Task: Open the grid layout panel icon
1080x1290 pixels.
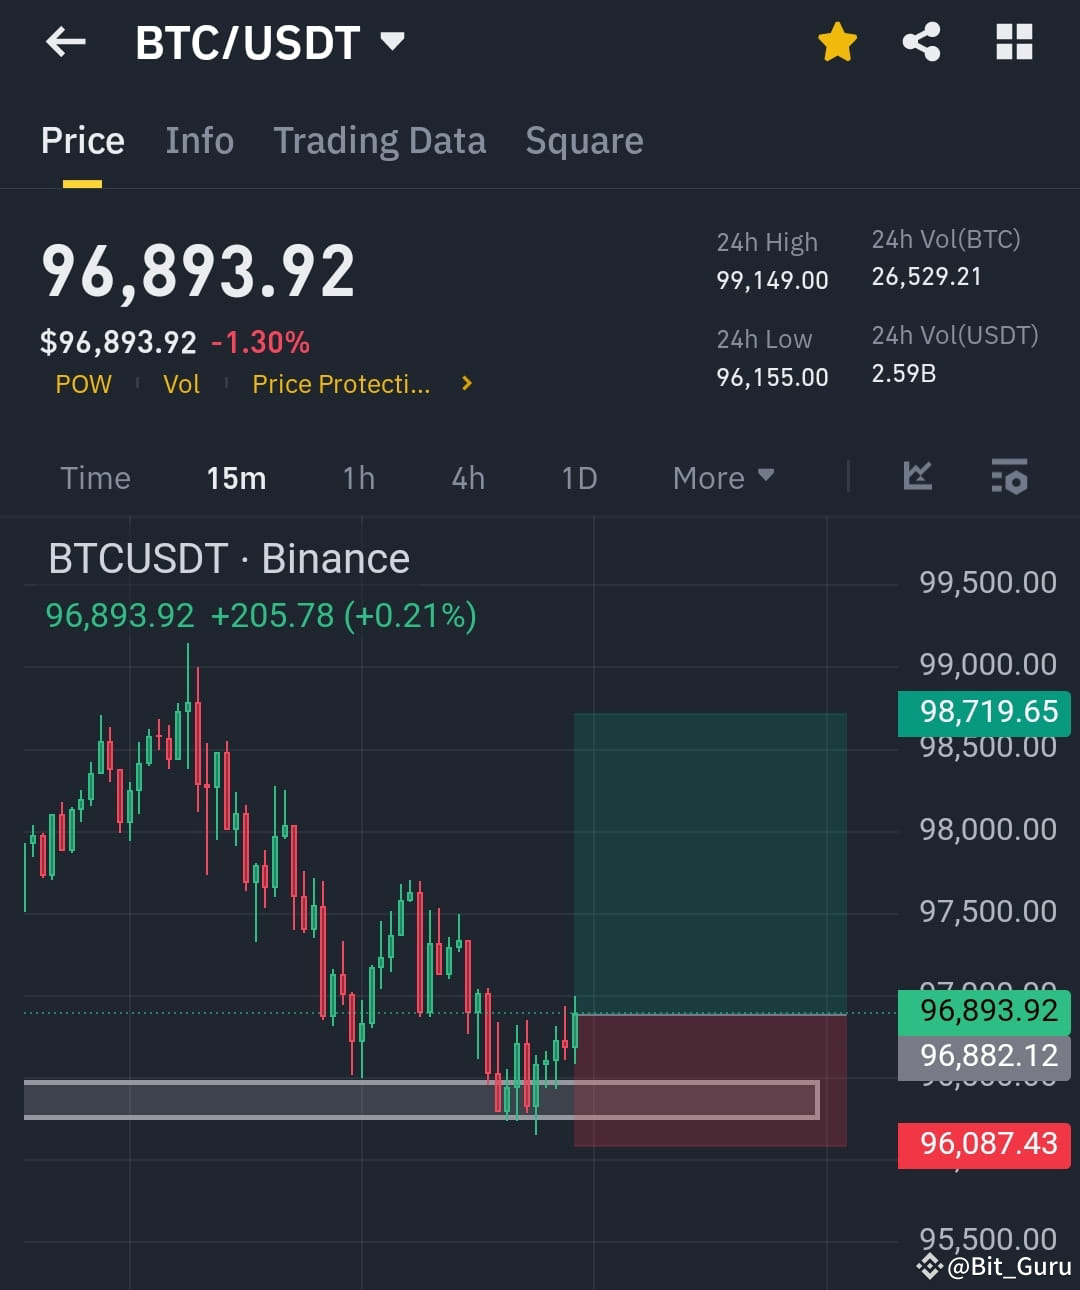Action: pyautogui.click(x=1014, y=42)
